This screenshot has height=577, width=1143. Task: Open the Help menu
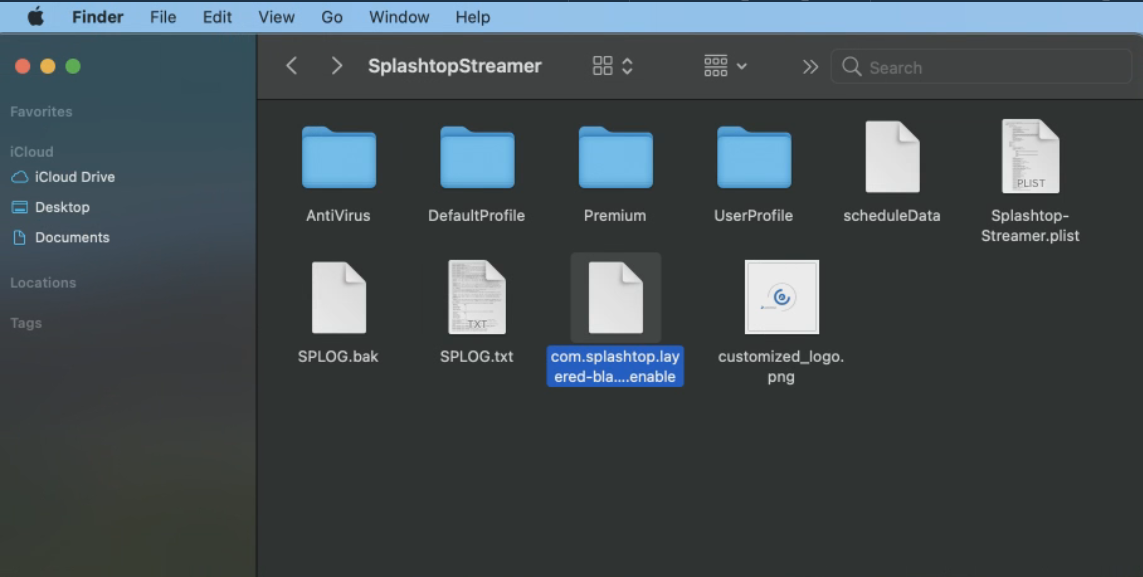click(472, 17)
